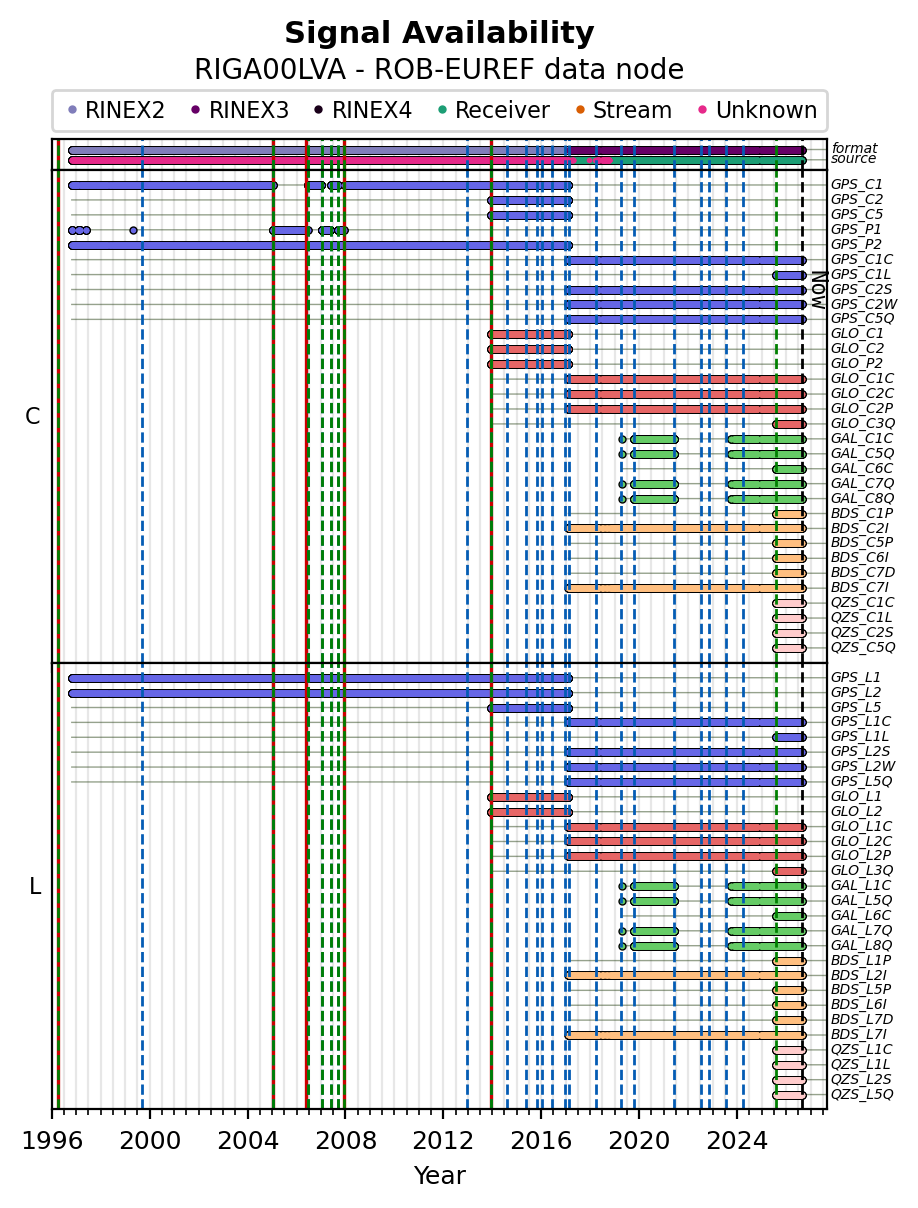Click the GPS_P1 isolated dot near 1999
Viewport: 918px width, 1208px height.
tap(133, 230)
